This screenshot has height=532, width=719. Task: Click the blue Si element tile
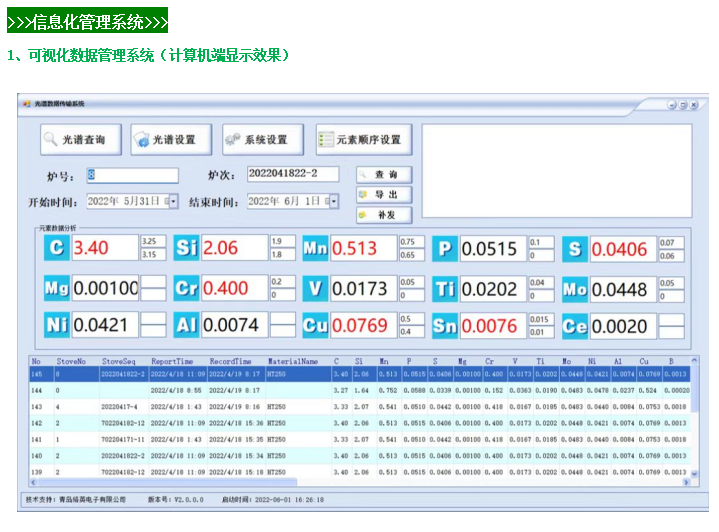(x=186, y=248)
